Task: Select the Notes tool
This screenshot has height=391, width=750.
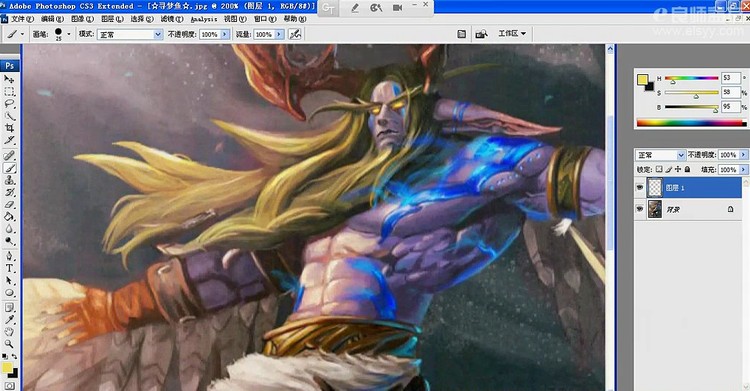Action: 9,308
